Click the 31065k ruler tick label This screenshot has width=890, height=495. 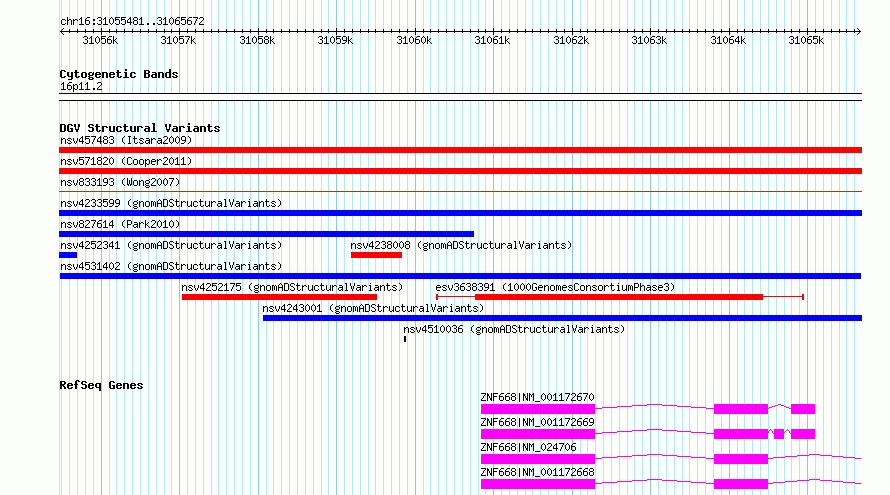tap(806, 41)
